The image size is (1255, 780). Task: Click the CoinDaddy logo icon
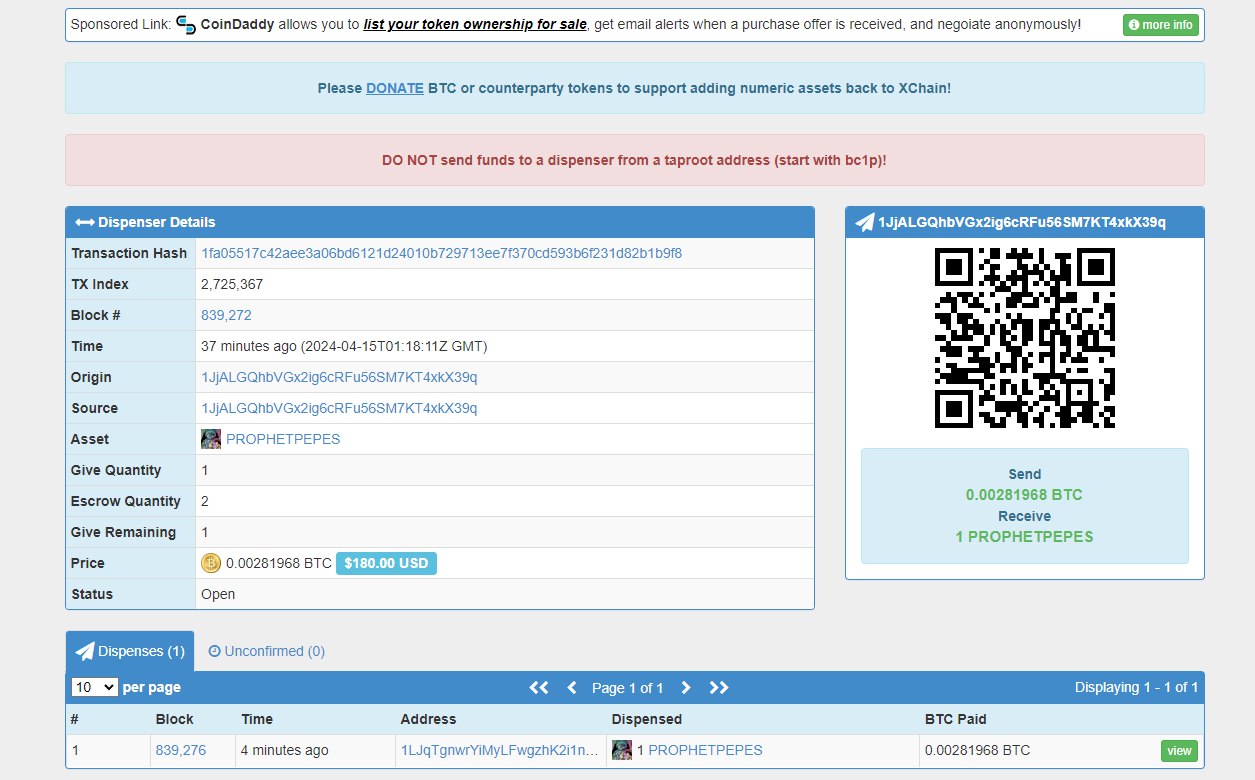186,24
